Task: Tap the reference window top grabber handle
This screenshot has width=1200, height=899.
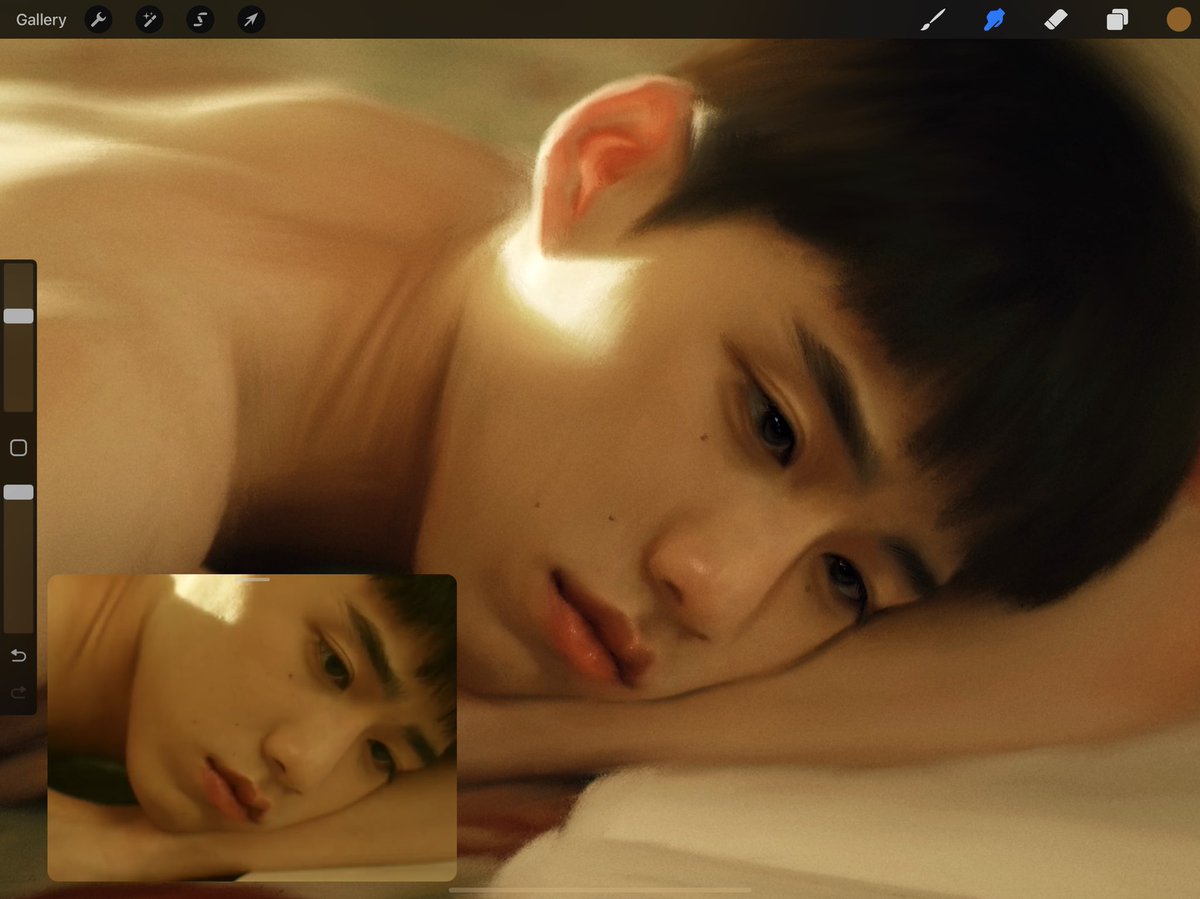Action: point(252,578)
